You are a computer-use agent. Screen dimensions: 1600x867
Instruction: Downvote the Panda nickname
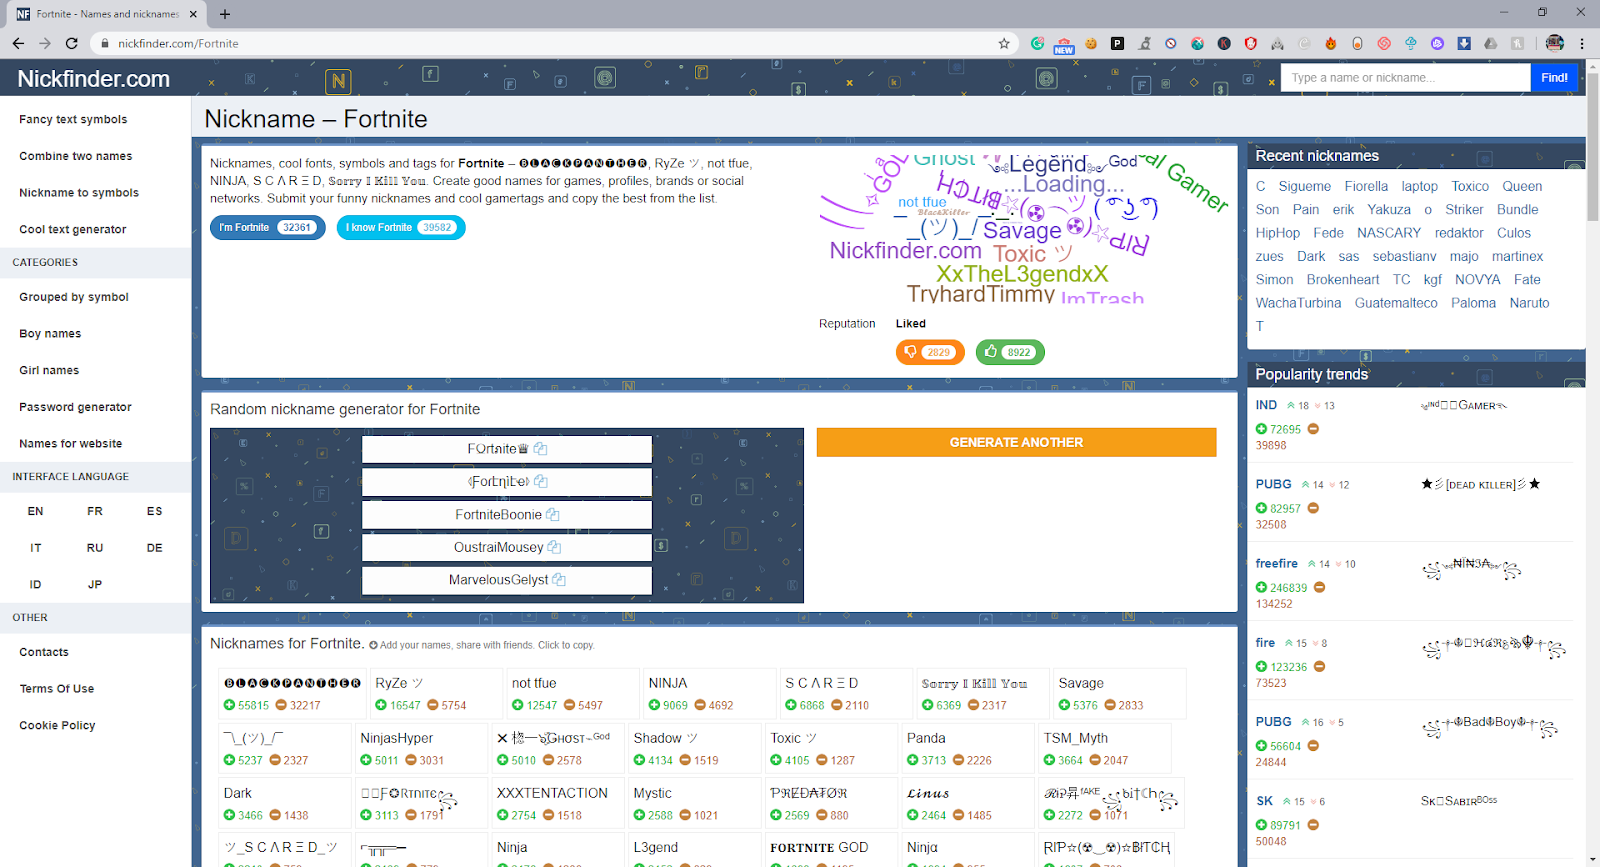point(958,760)
